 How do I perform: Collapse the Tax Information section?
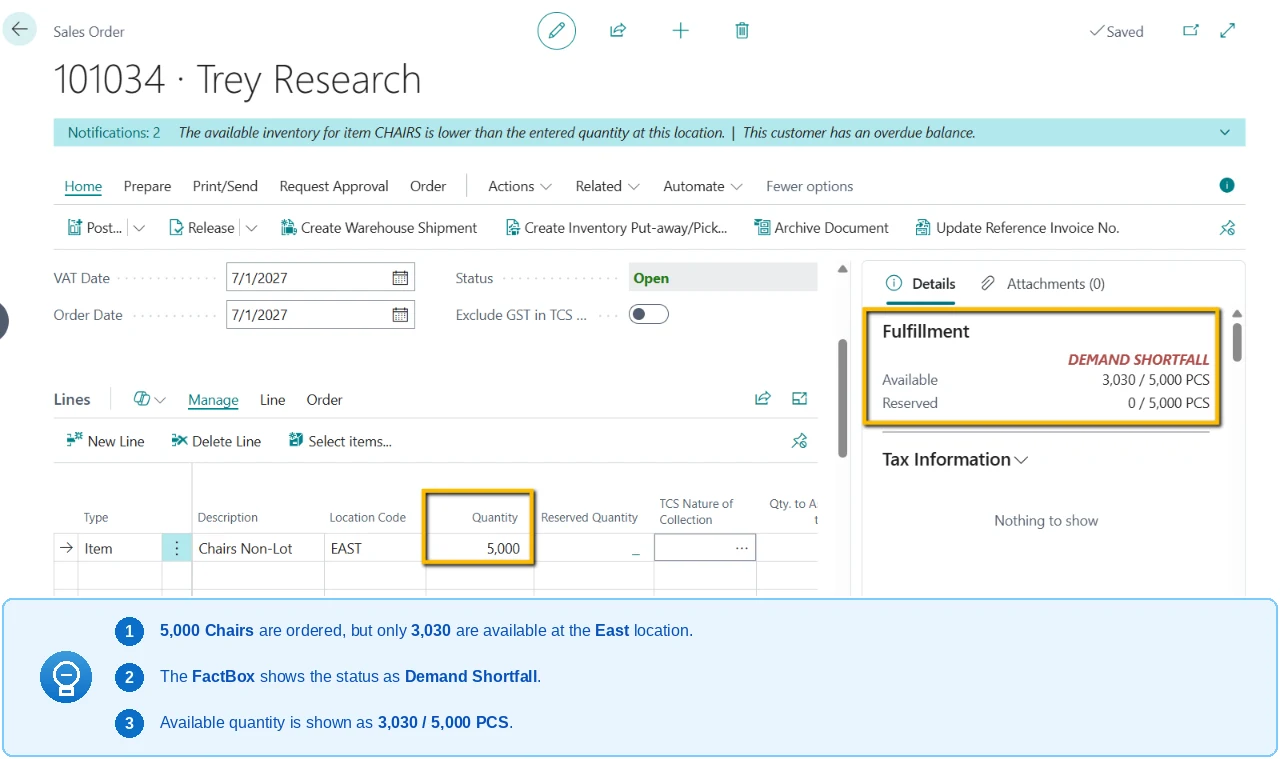(955, 459)
